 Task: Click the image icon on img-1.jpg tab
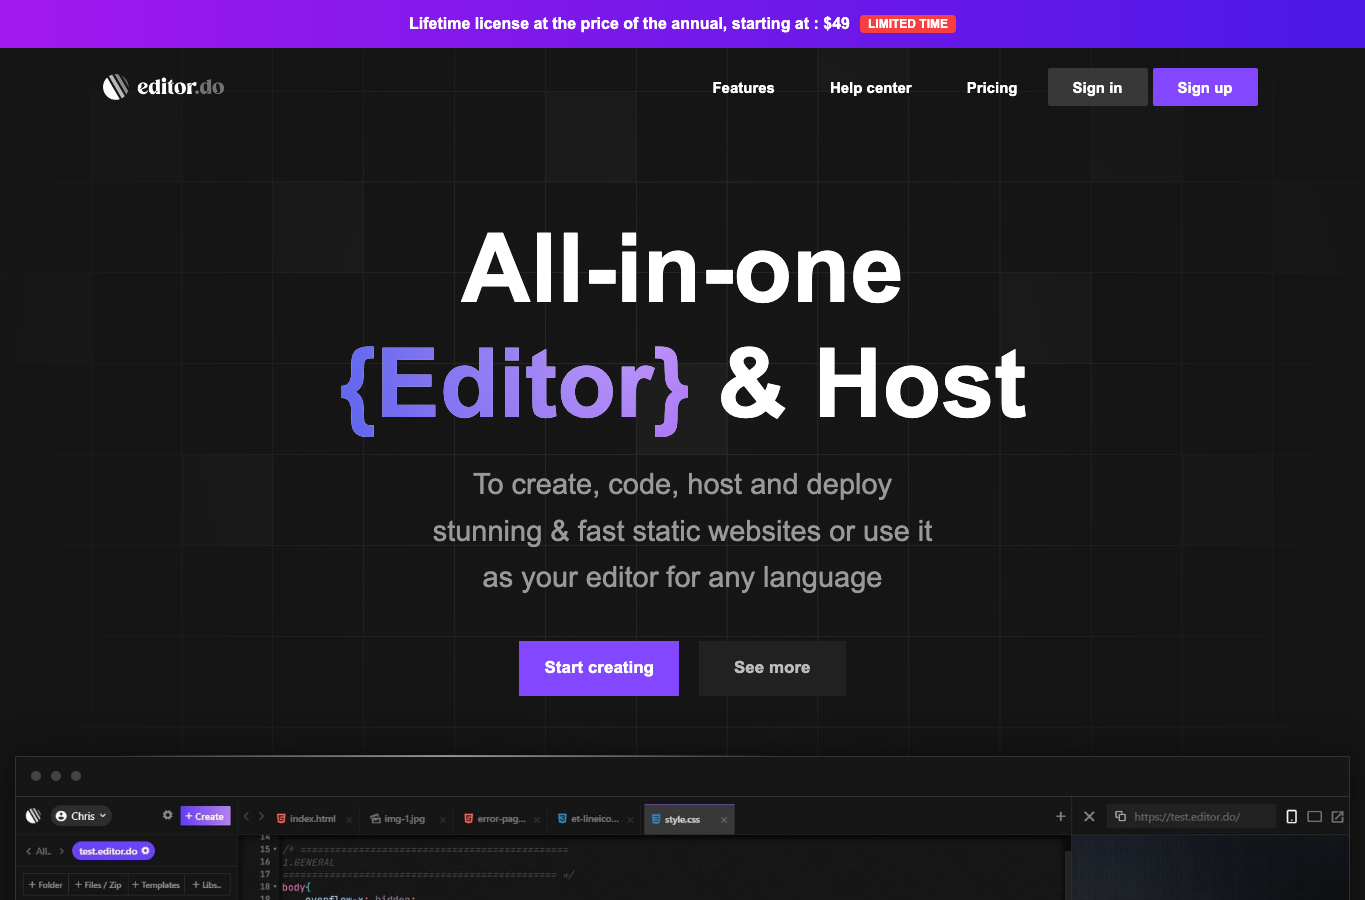click(375, 819)
